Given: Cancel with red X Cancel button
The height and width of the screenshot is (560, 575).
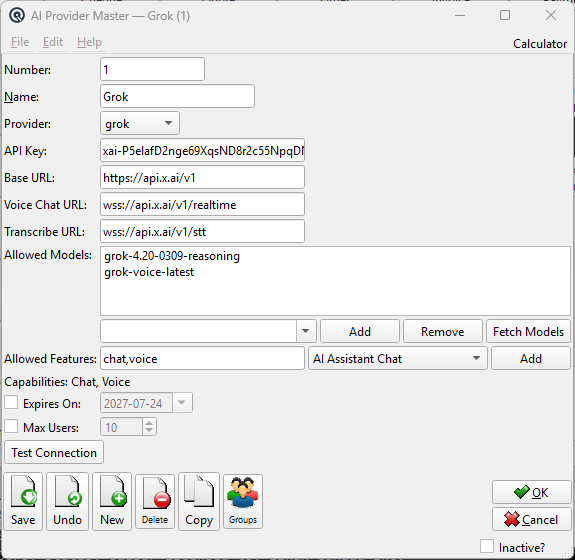Looking at the screenshot, I should click(x=531, y=519).
